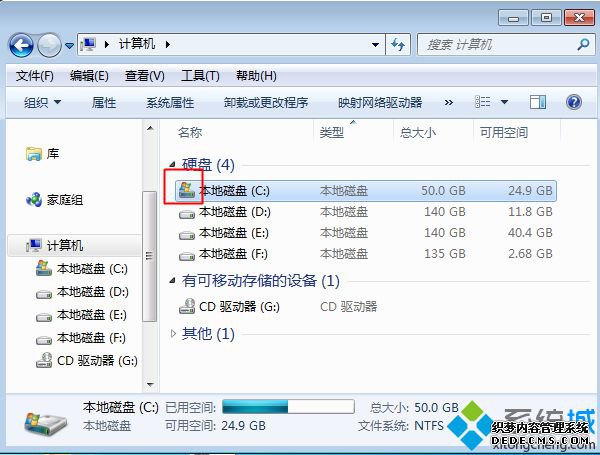The width and height of the screenshot is (600, 455).
Task: Sort by the 名称 column header
Action: [190, 133]
